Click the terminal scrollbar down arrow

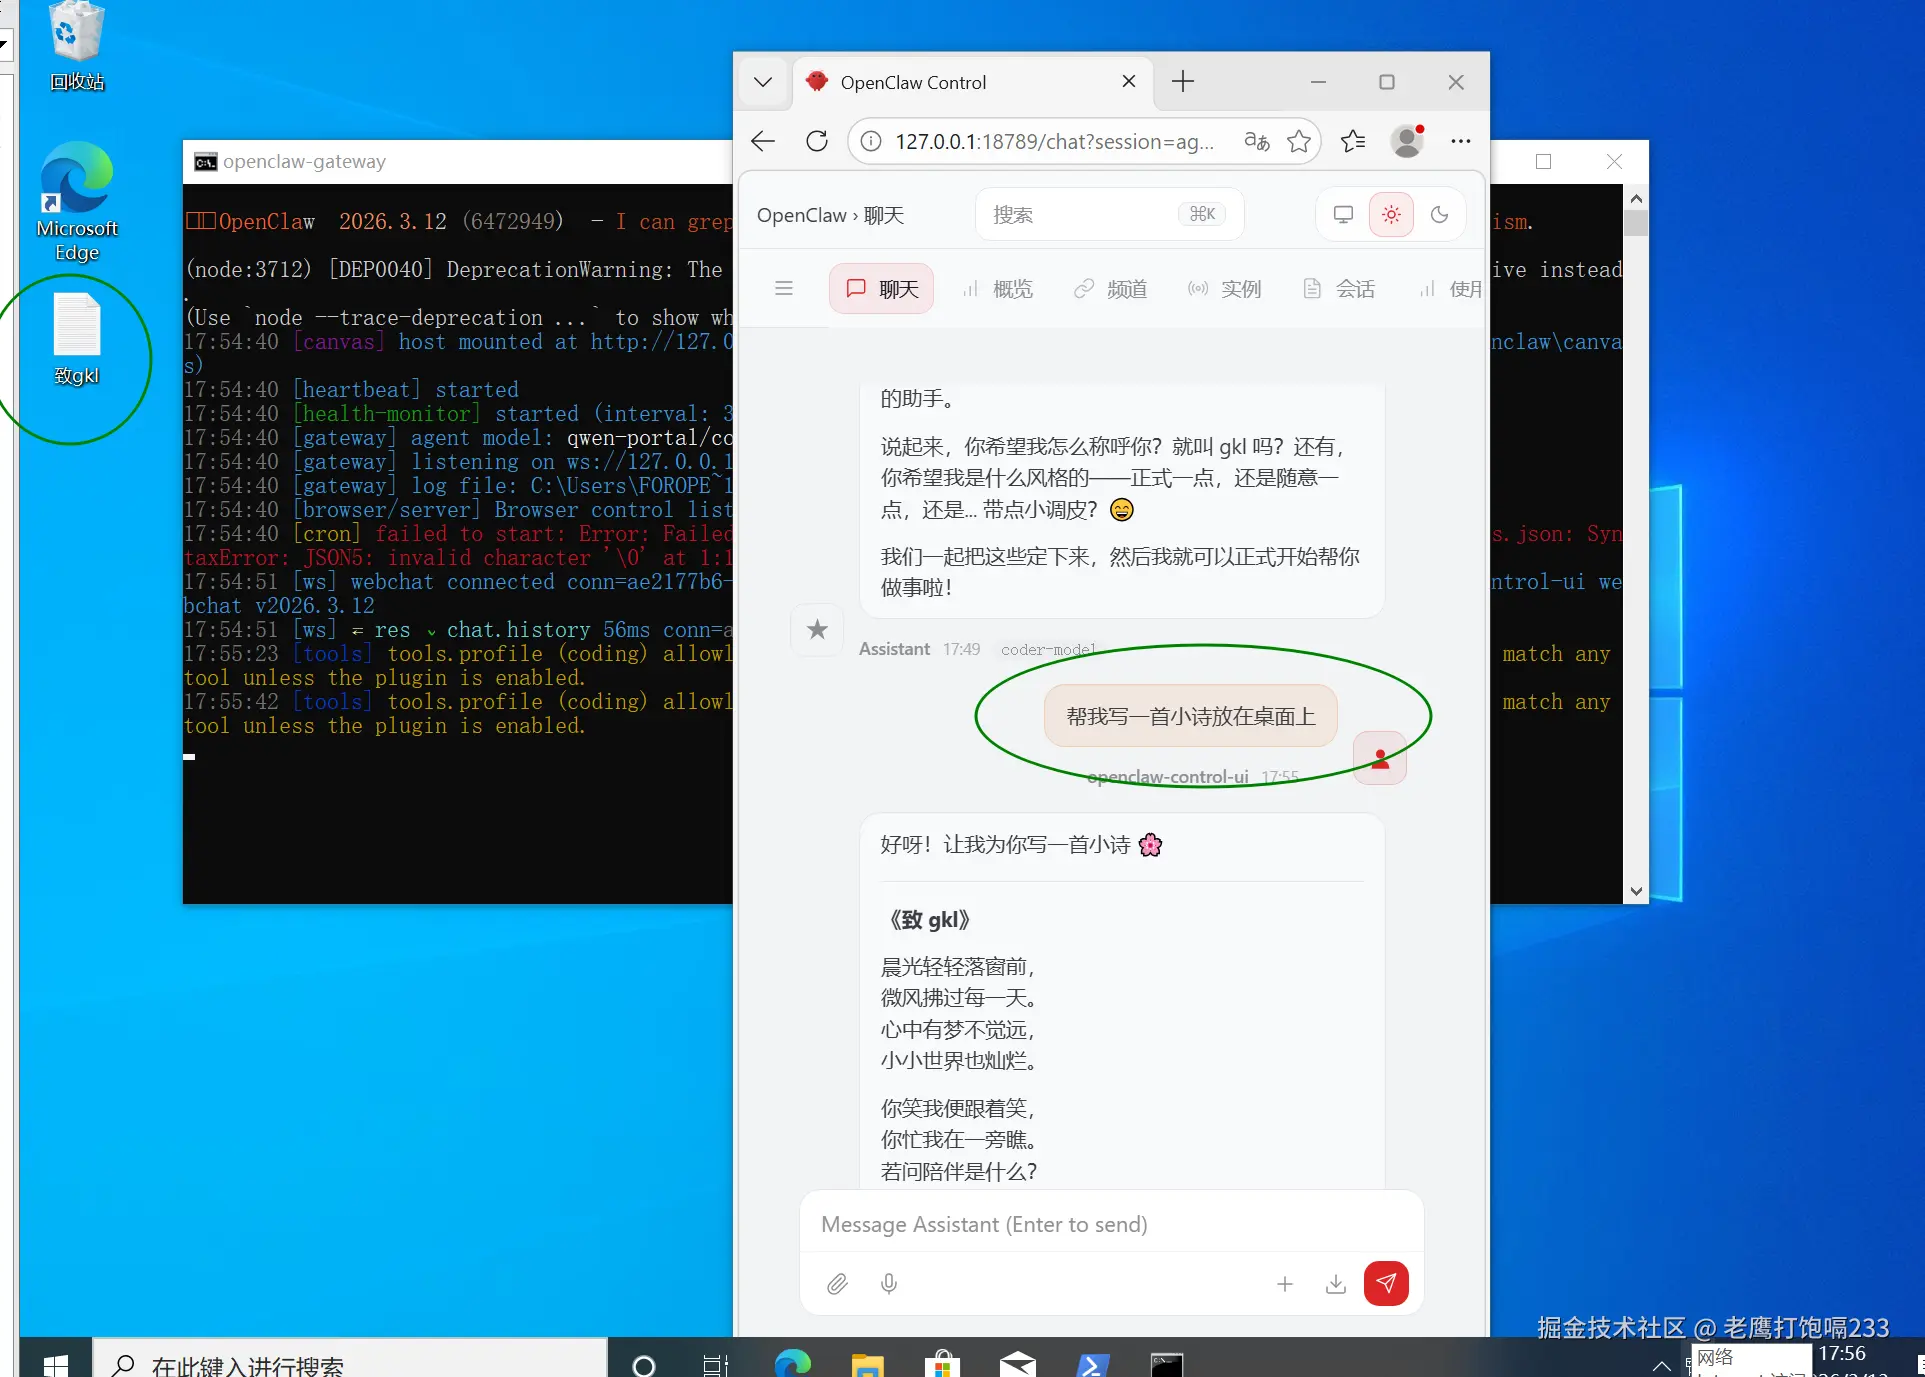[1636, 891]
